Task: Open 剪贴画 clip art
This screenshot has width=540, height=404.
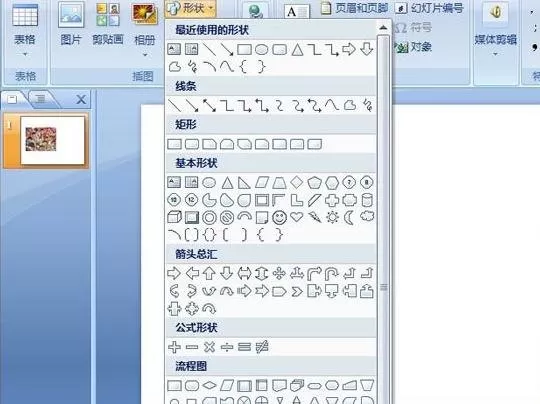Action: click(108, 25)
